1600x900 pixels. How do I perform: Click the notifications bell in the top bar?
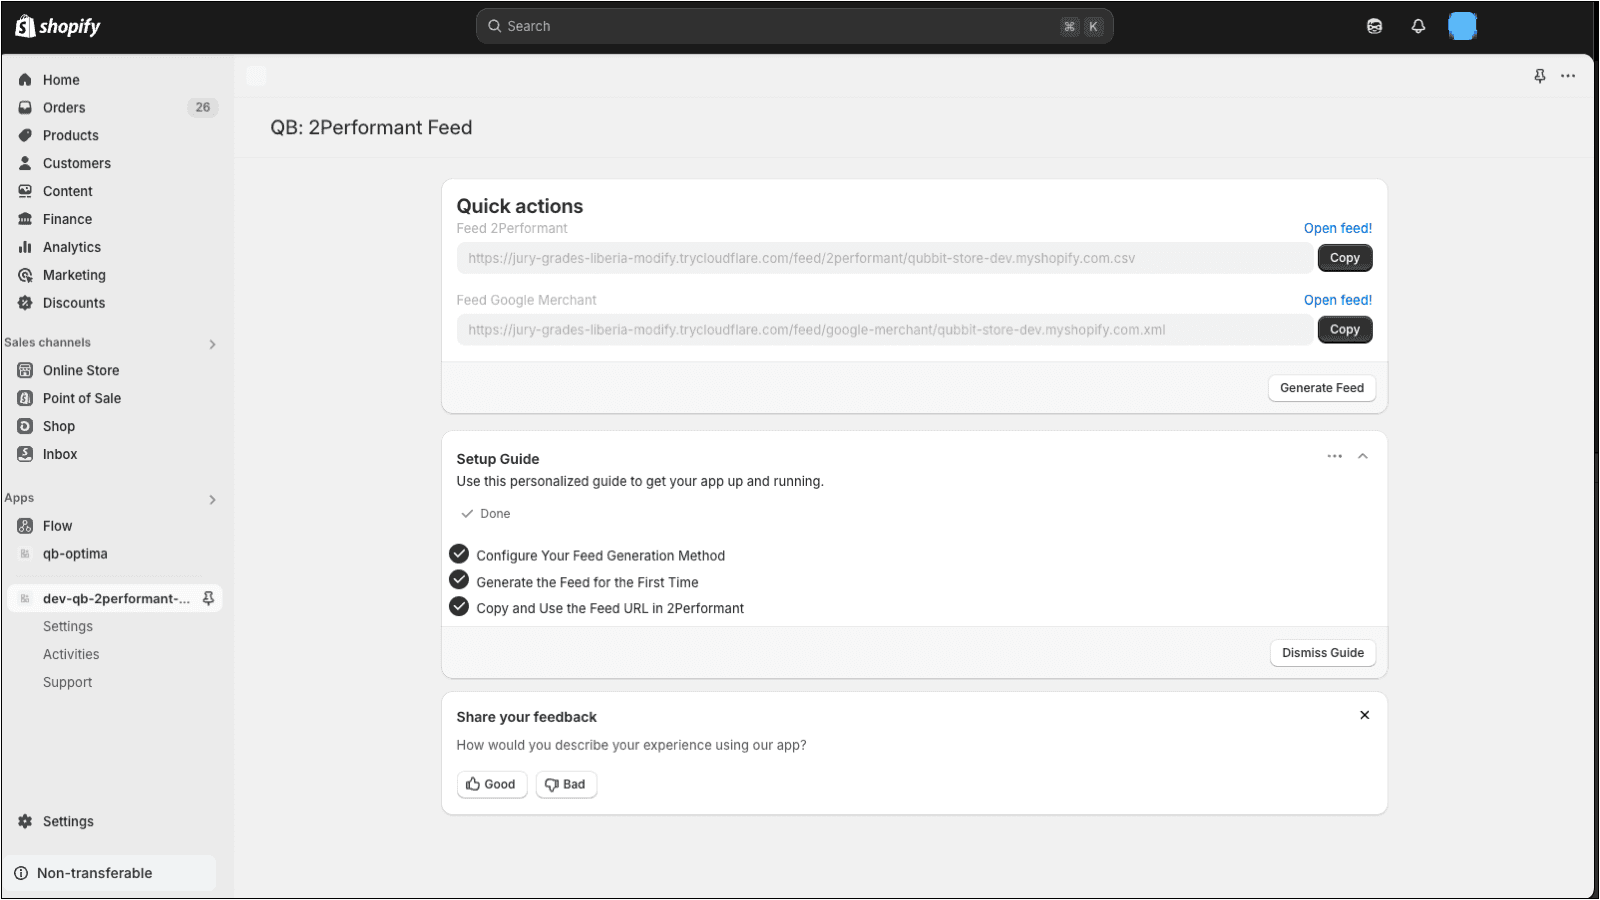[x=1419, y=26]
